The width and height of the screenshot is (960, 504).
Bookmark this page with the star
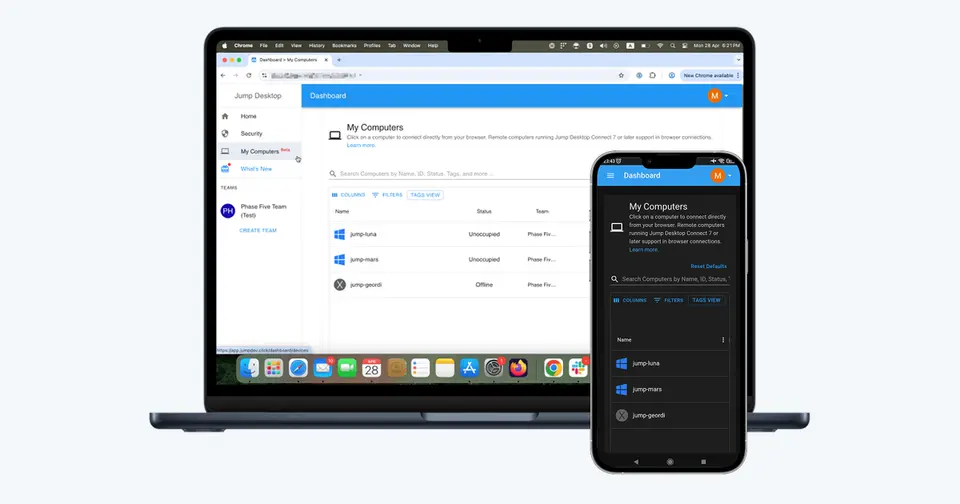[621, 75]
